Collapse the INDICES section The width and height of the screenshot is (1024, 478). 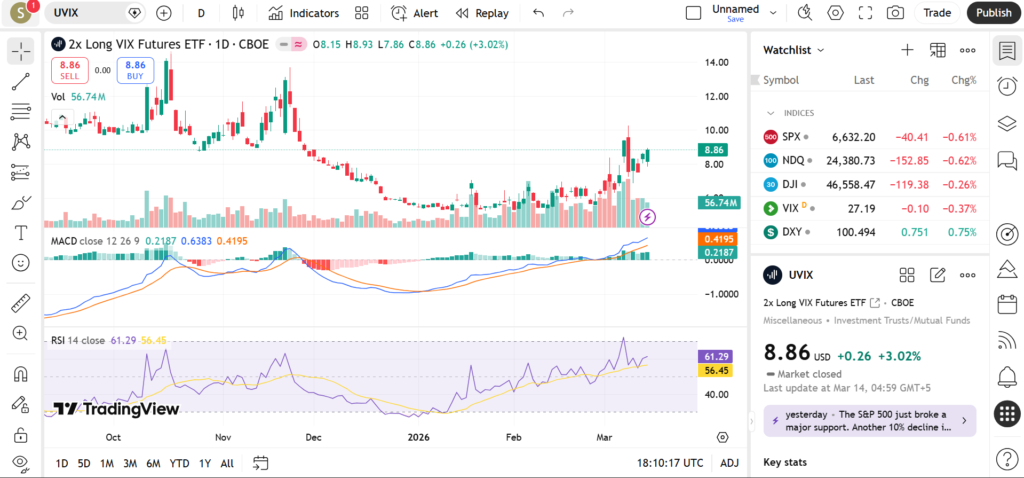(x=771, y=113)
